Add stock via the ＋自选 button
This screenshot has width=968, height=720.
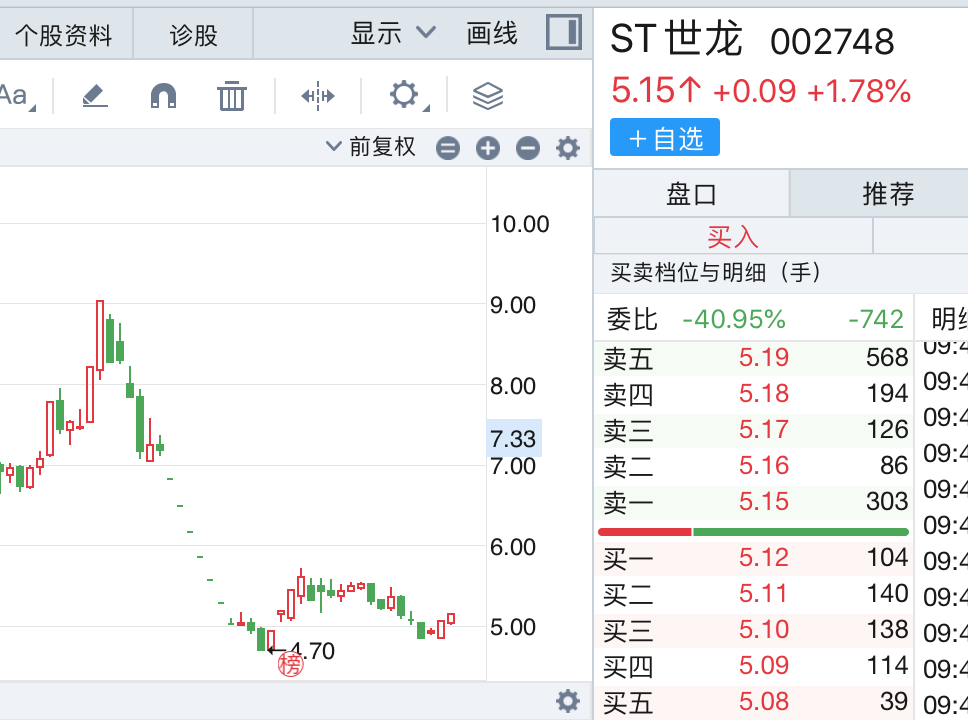click(665, 139)
